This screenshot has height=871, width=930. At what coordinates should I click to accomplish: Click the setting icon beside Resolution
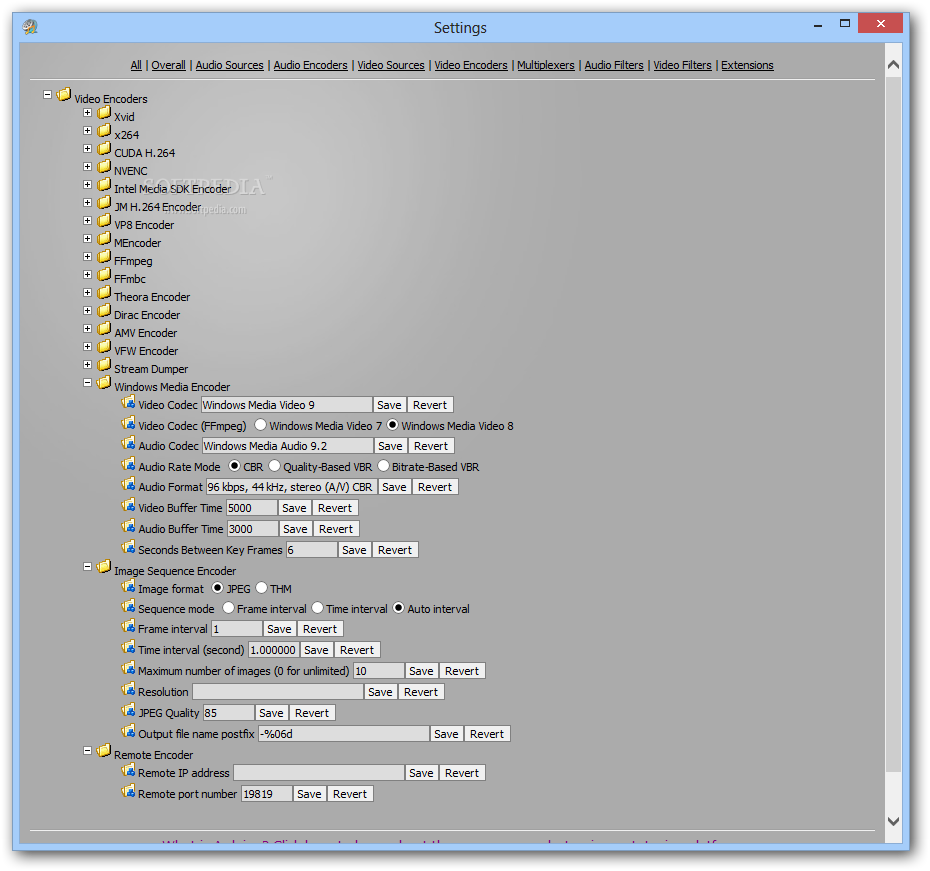[128, 690]
